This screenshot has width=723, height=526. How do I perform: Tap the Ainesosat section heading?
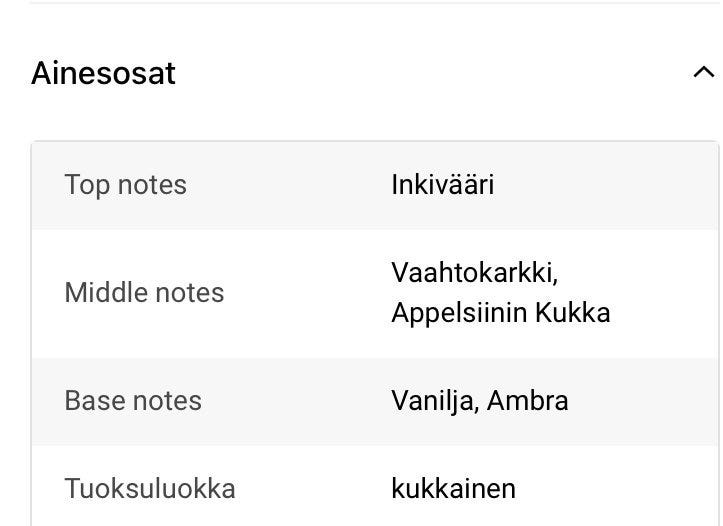103,73
